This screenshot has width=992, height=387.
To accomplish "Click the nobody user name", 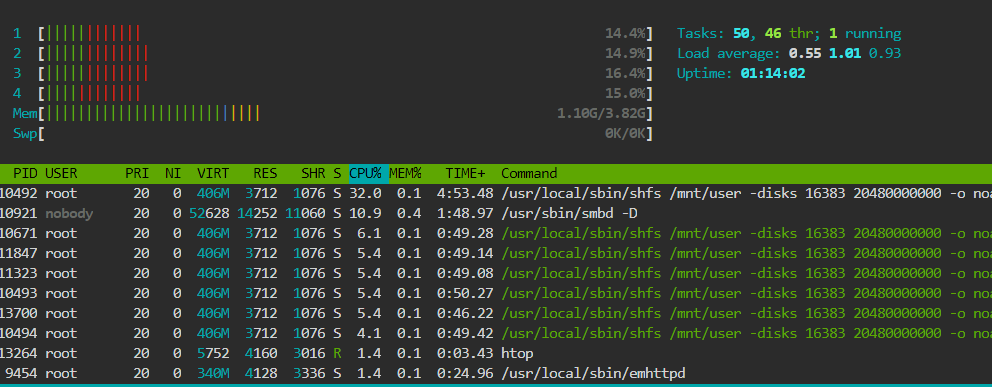I will 69,213.
